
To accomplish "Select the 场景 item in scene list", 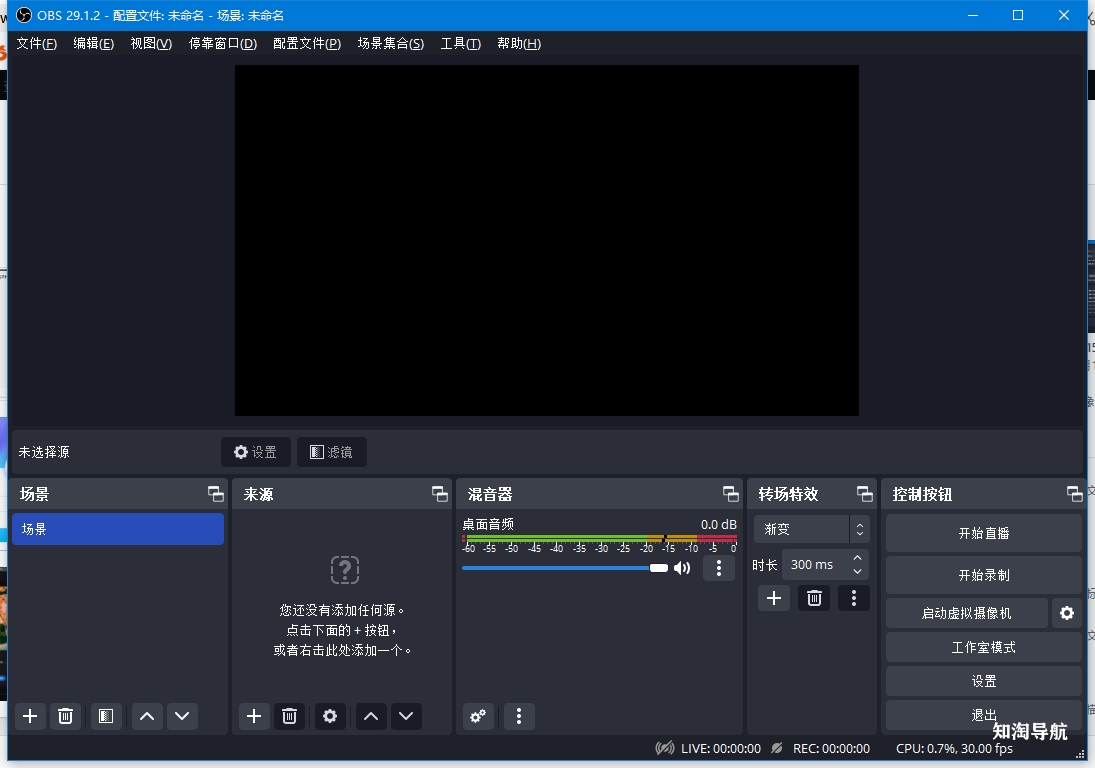I will (118, 529).
